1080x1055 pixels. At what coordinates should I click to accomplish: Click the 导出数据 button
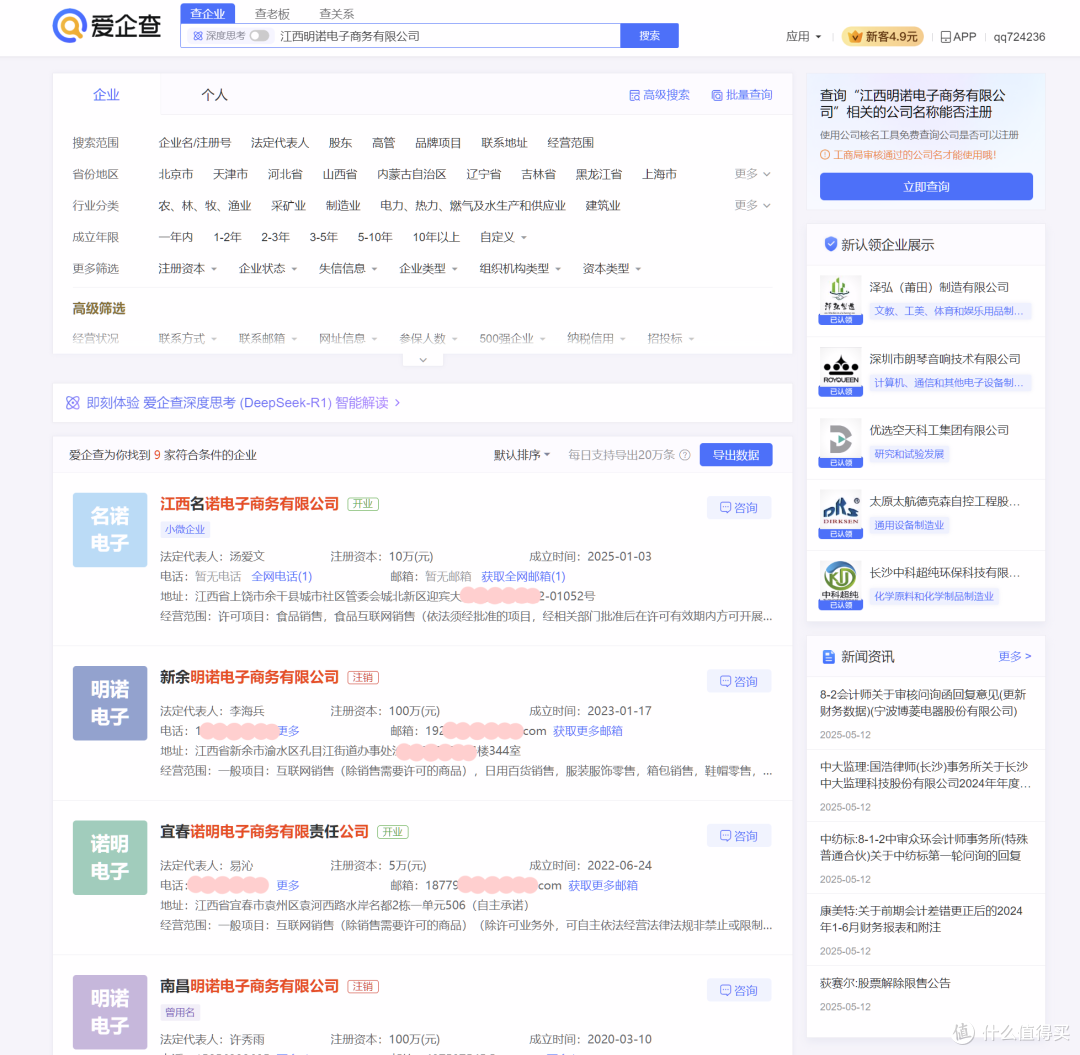(736, 455)
